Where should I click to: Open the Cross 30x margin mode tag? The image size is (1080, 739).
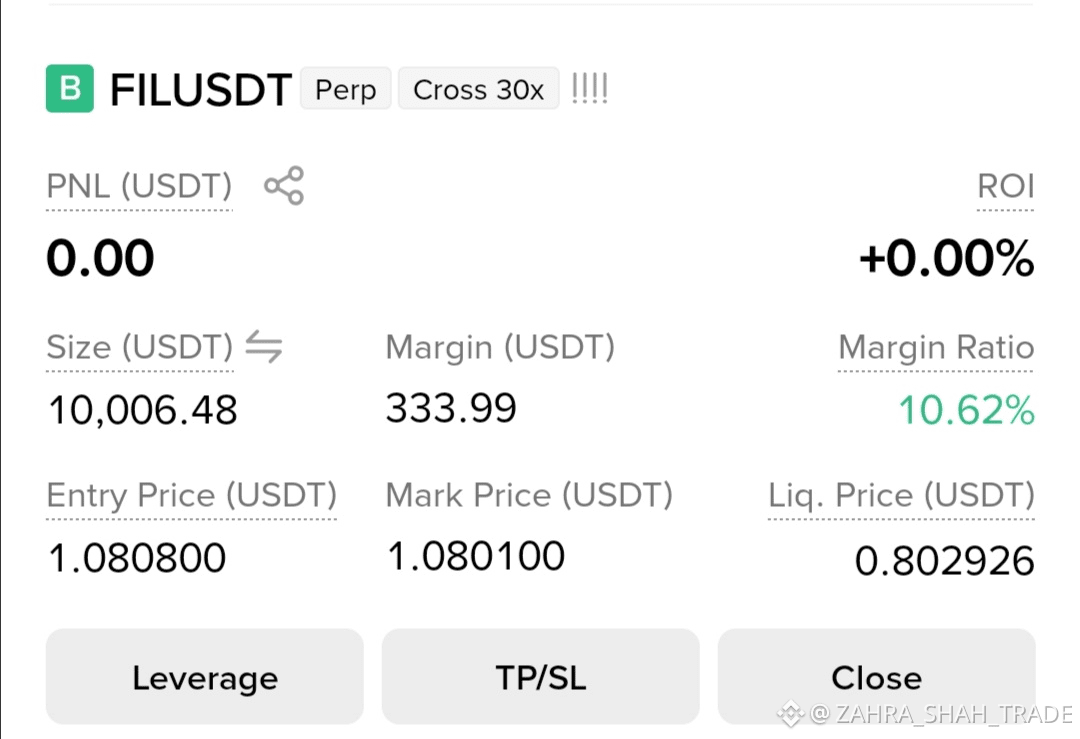click(x=479, y=89)
